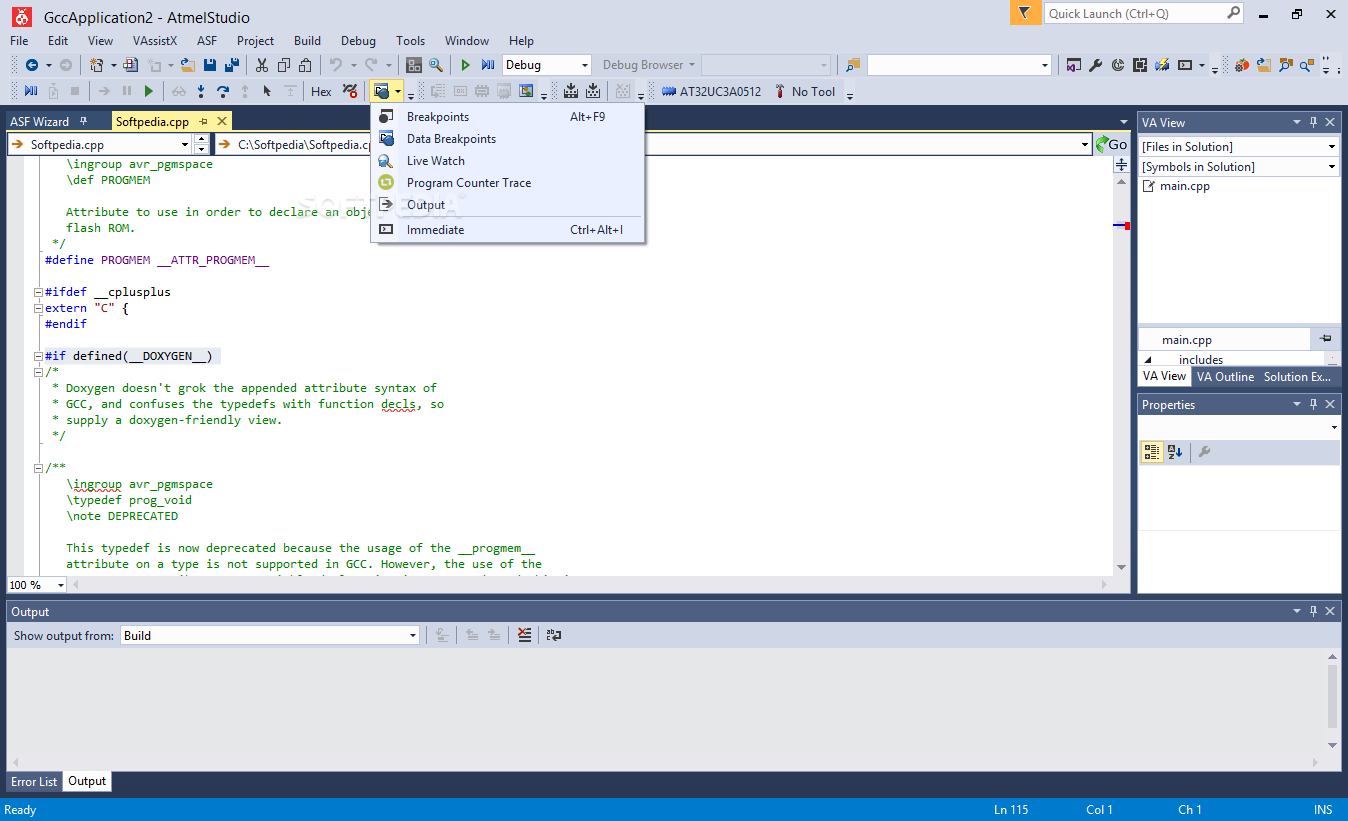Click the Output panel vertical scrollbar

[1332, 698]
